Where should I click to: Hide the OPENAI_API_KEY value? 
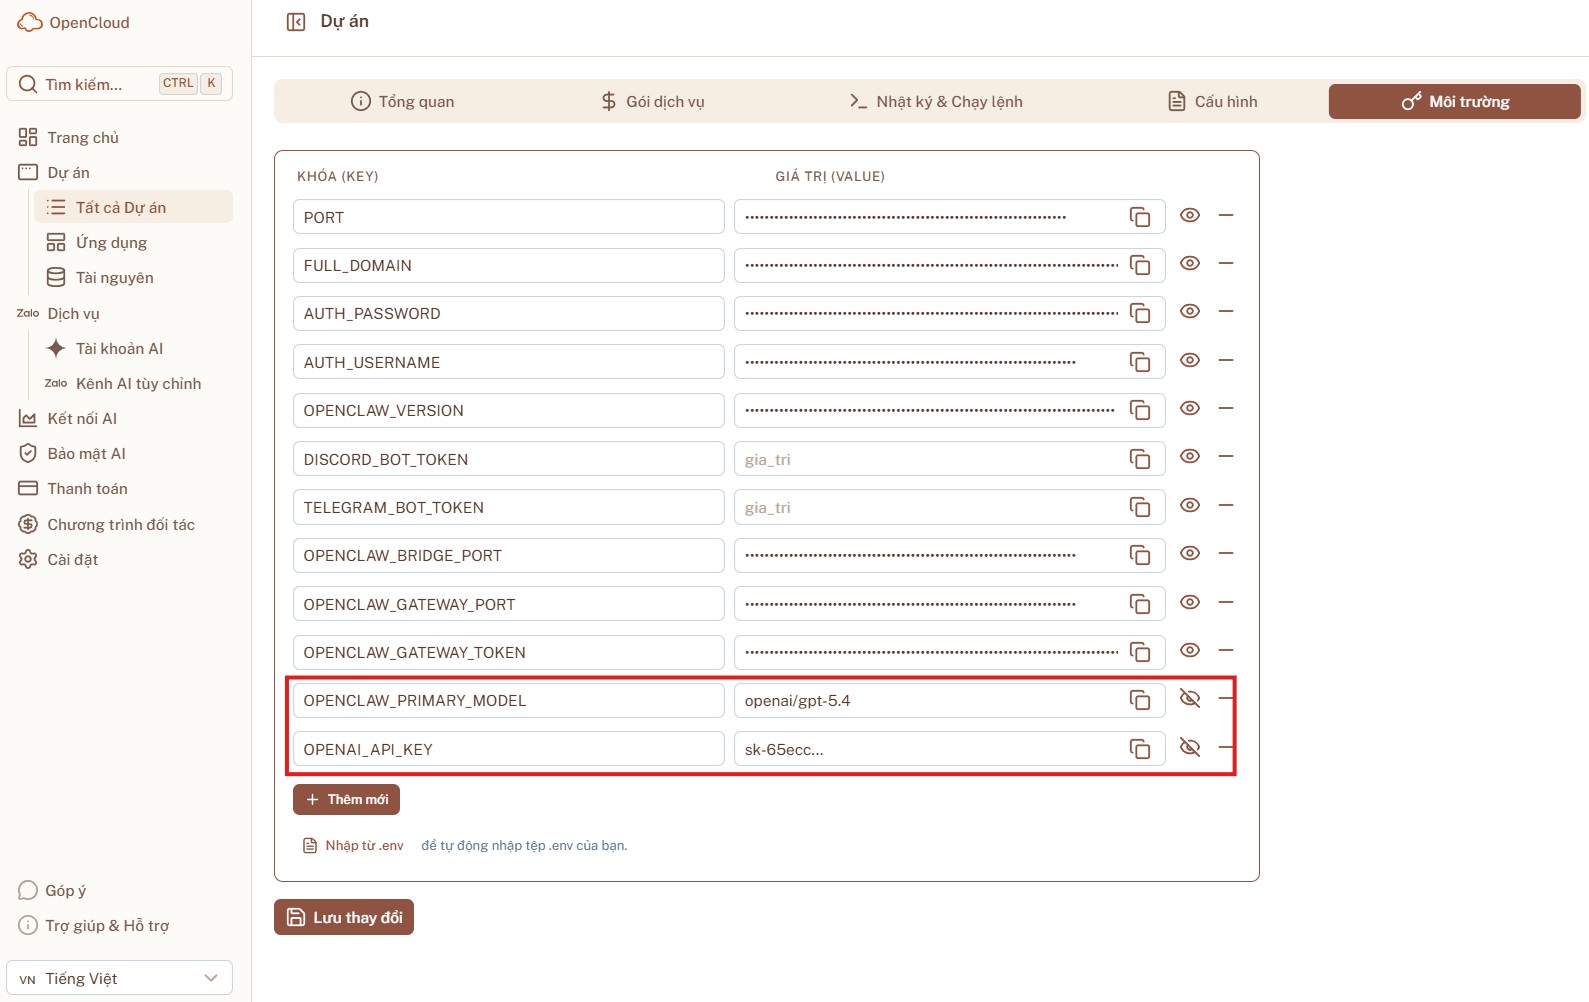pos(1189,748)
